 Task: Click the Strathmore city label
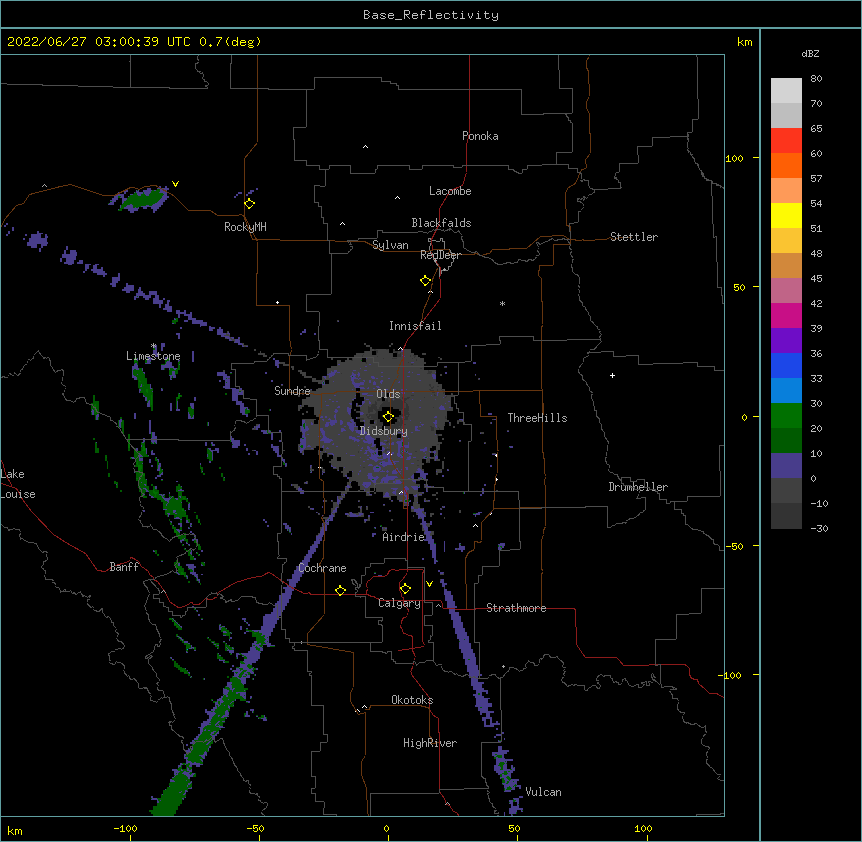(516, 608)
